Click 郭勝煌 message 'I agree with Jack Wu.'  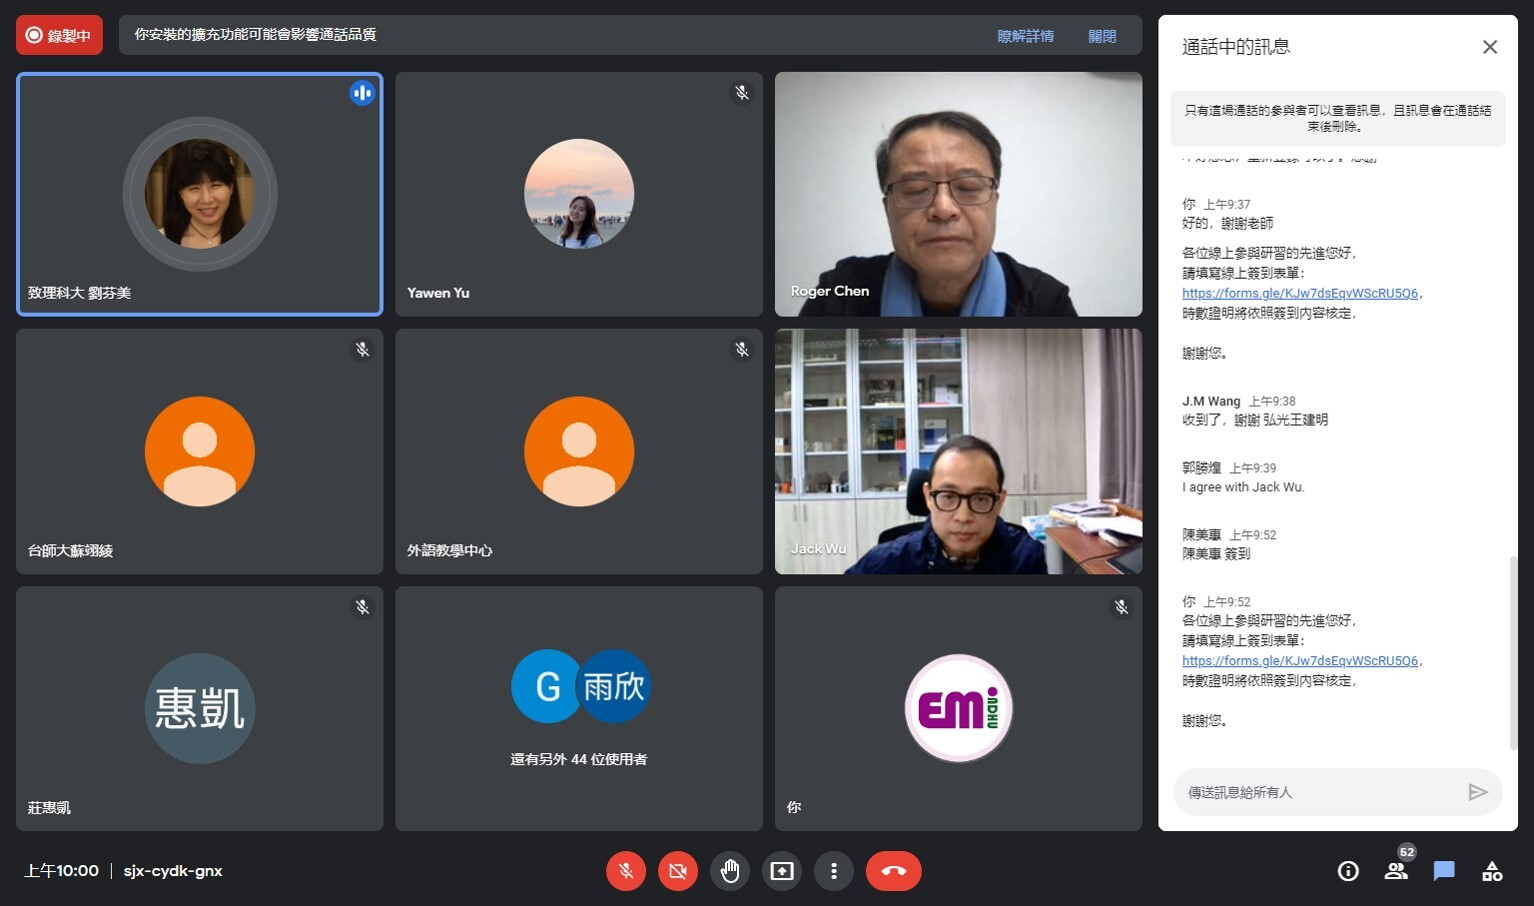coord(1243,487)
